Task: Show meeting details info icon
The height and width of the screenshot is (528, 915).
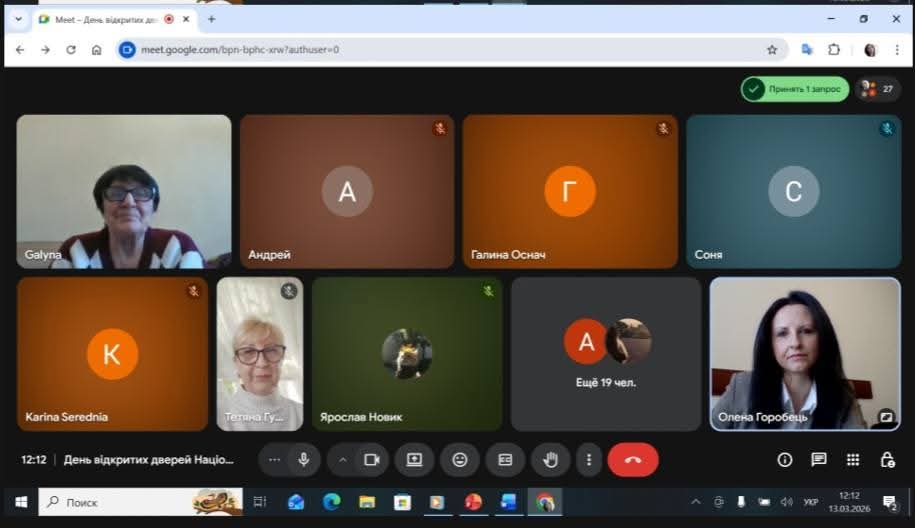Action: point(785,460)
